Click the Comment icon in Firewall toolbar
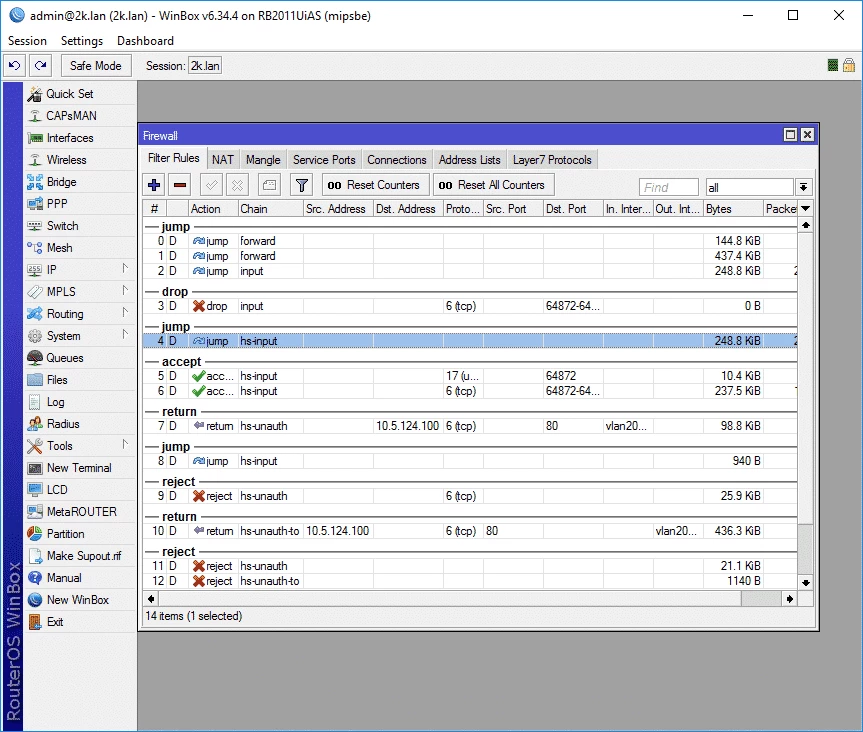Image resolution: width=863 pixels, height=732 pixels. 268,185
